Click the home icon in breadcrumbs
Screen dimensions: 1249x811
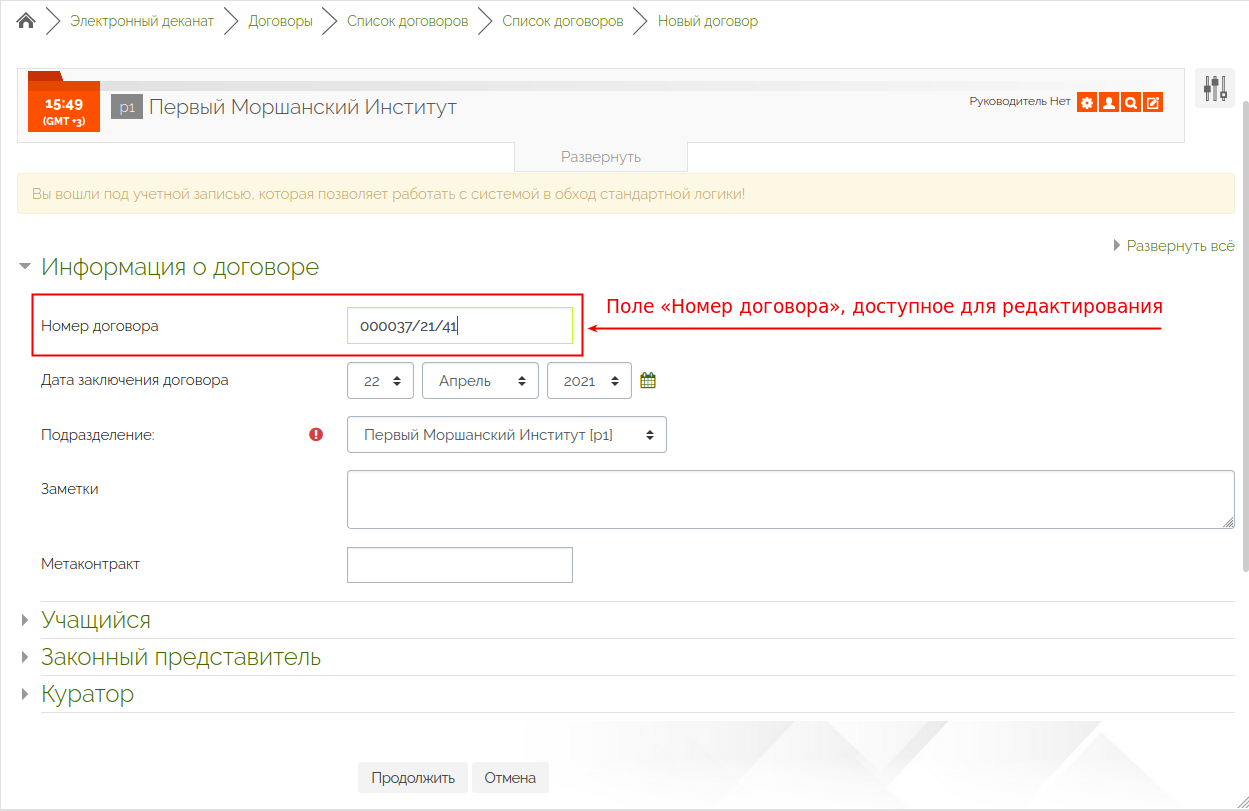click(26, 21)
